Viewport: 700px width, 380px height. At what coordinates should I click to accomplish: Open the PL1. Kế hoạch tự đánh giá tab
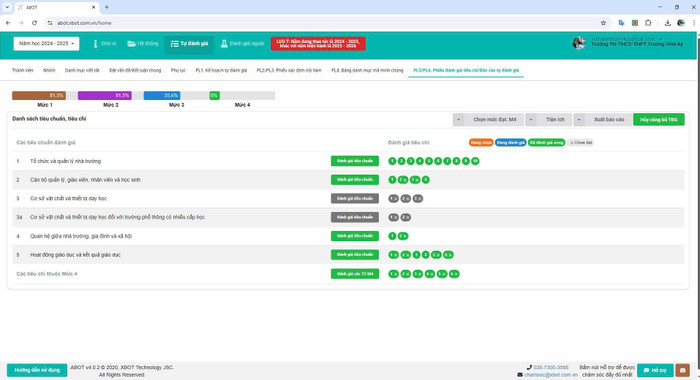point(221,71)
